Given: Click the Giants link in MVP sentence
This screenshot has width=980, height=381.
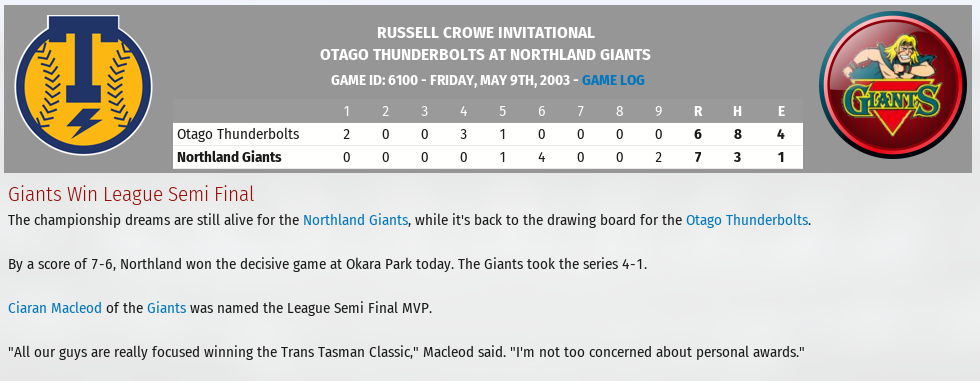Looking at the screenshot, I should click(x=166, y=309).
